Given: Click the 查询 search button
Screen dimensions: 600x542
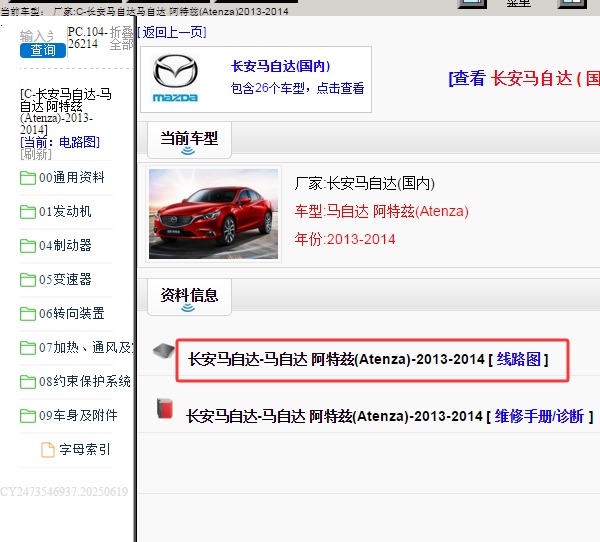Looking at the screenshot, I should point(43,50).
